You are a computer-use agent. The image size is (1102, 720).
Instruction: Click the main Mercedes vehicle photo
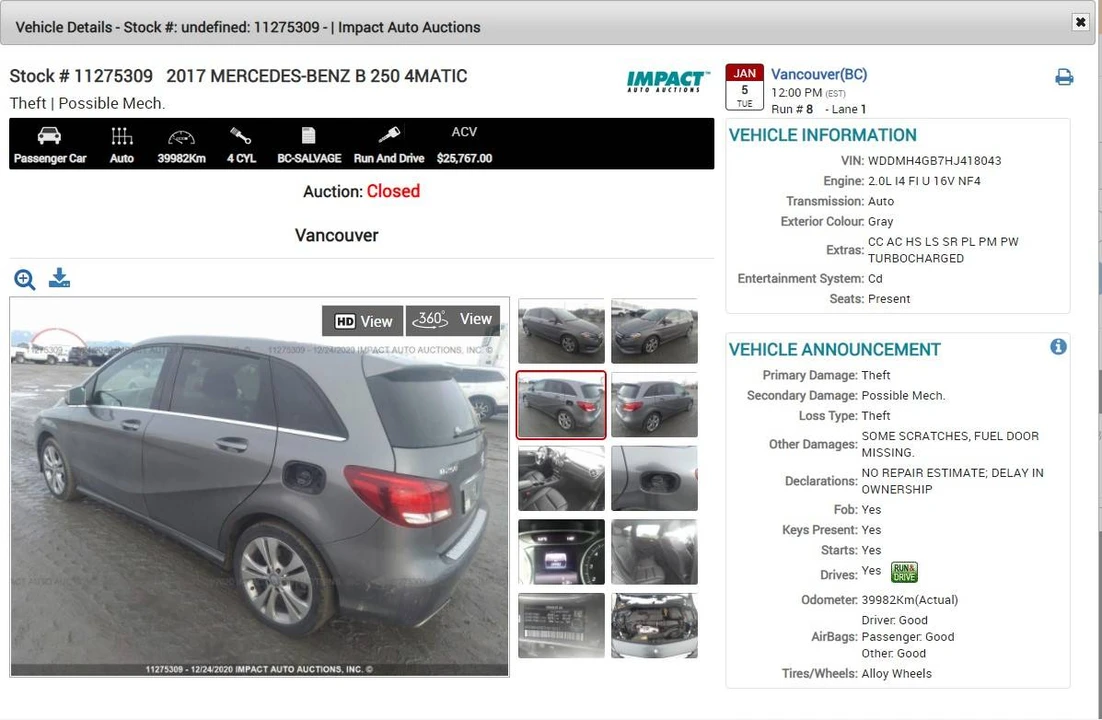(259, 487)
